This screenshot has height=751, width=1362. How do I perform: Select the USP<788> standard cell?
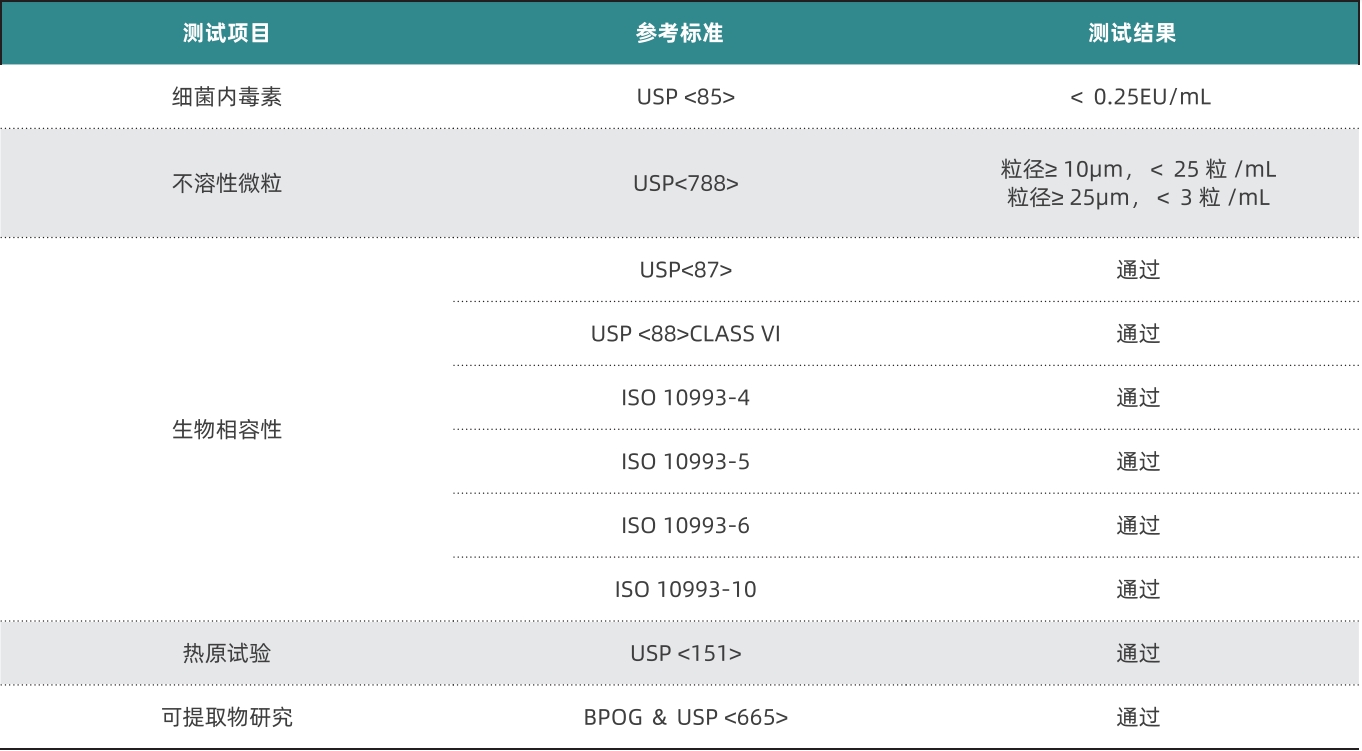click(686, 183)
